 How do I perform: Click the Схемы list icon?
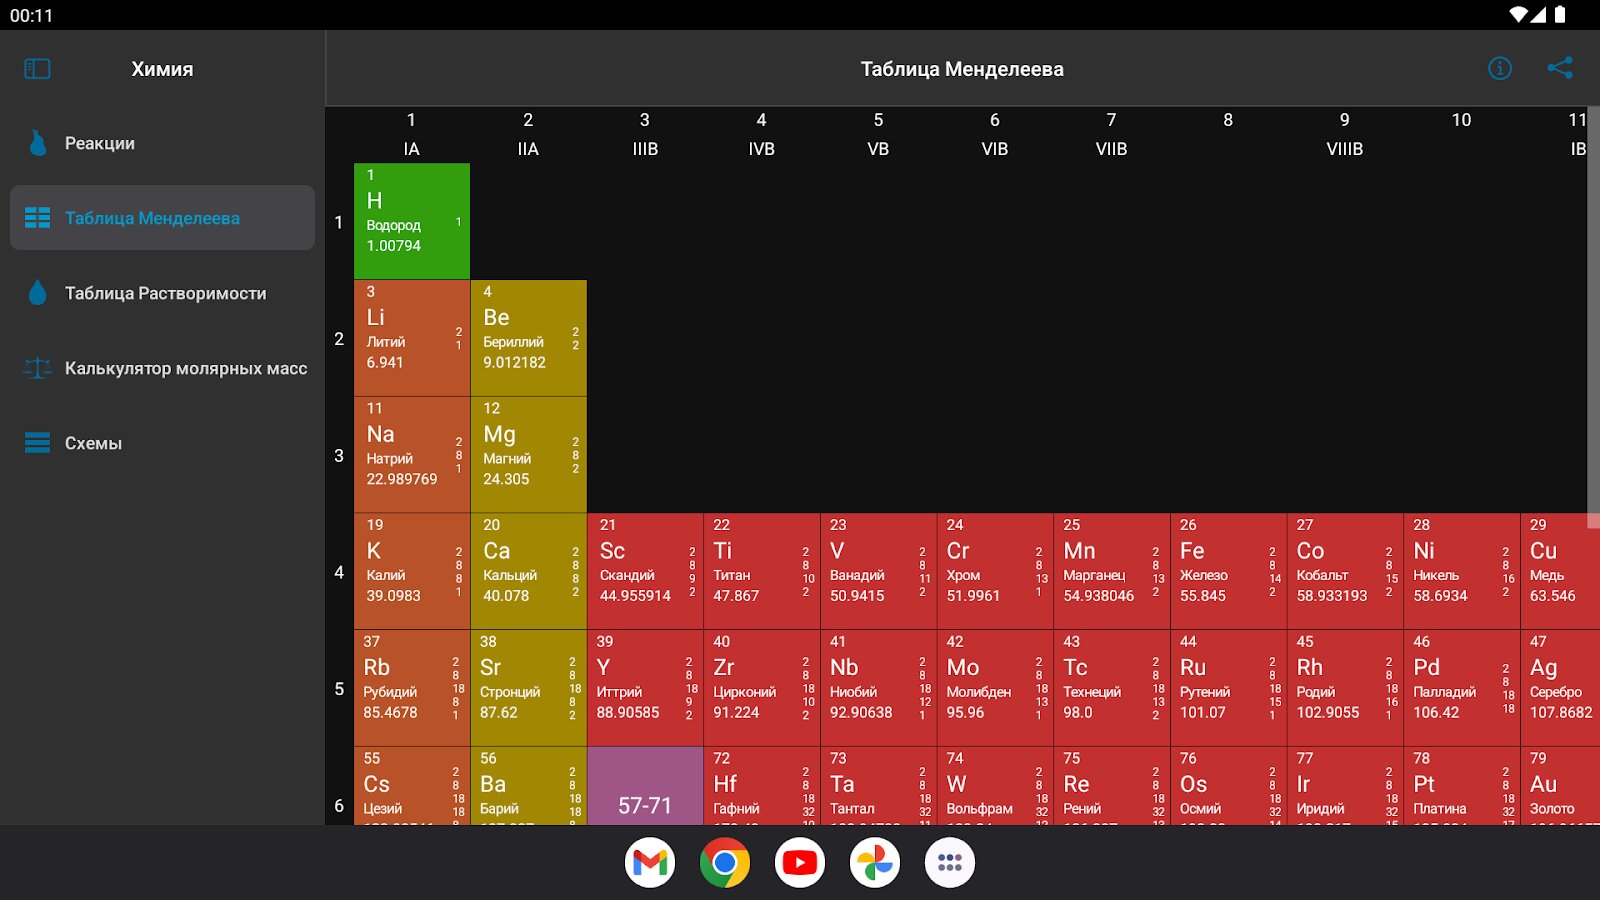(38, 443)
